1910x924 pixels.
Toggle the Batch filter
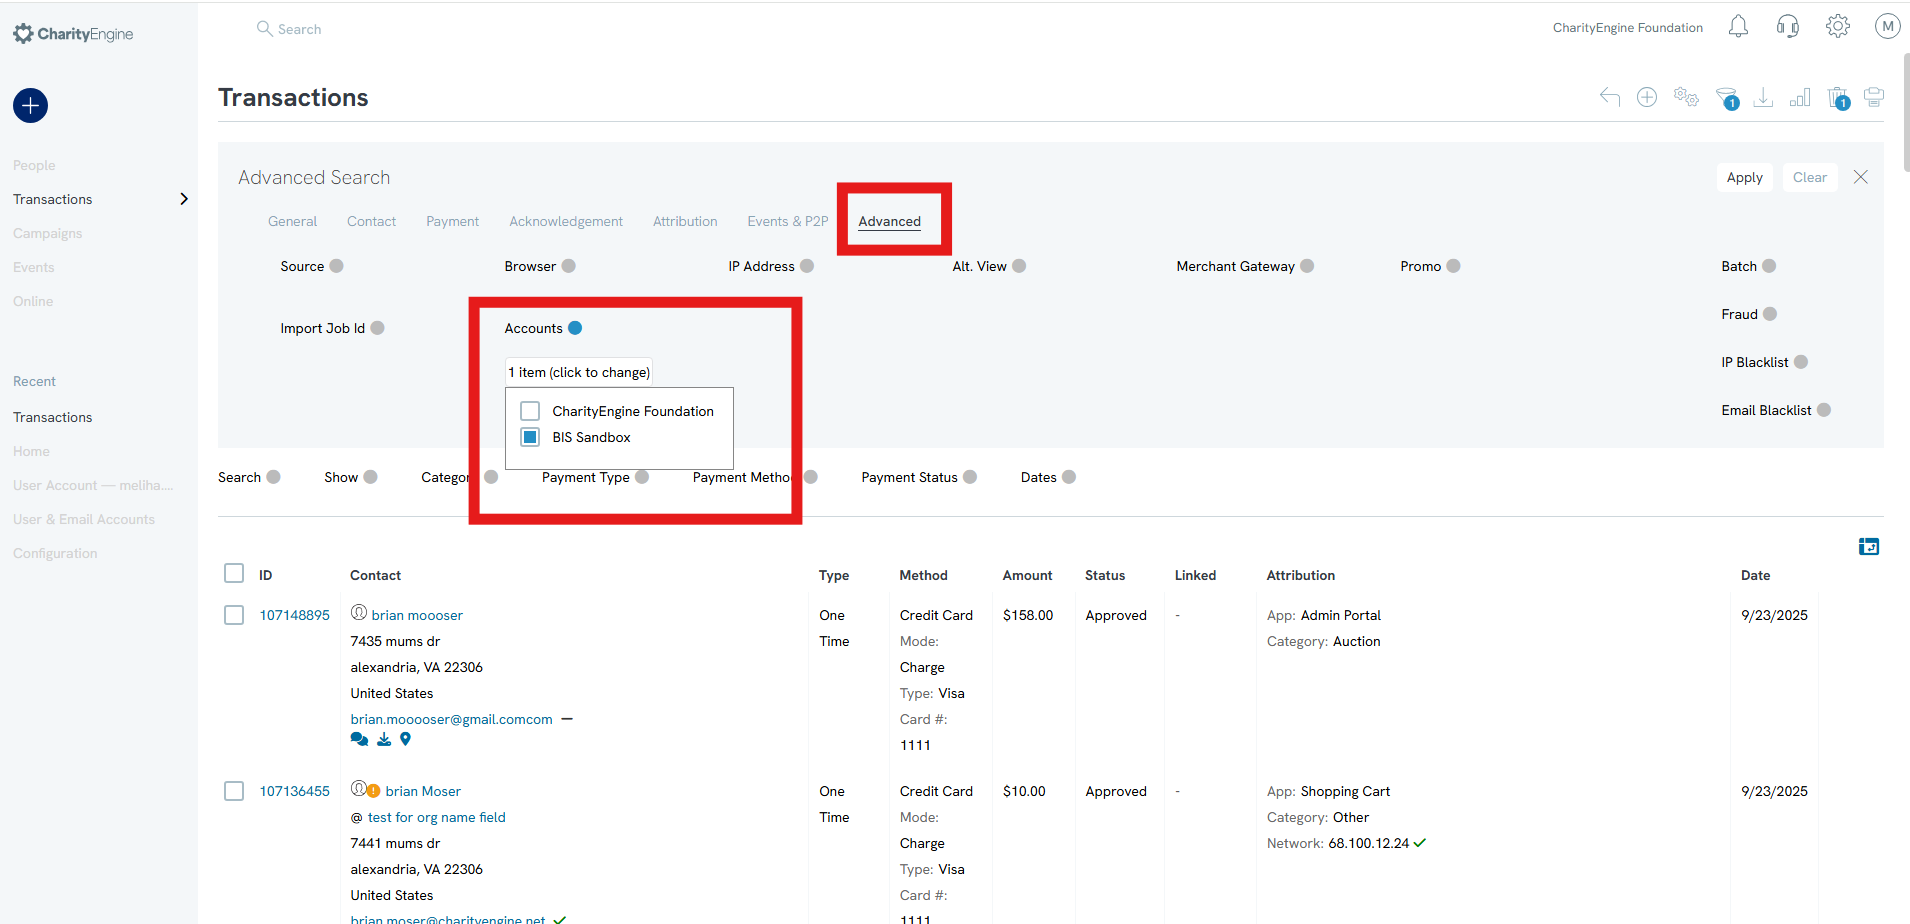[1769, 266]
